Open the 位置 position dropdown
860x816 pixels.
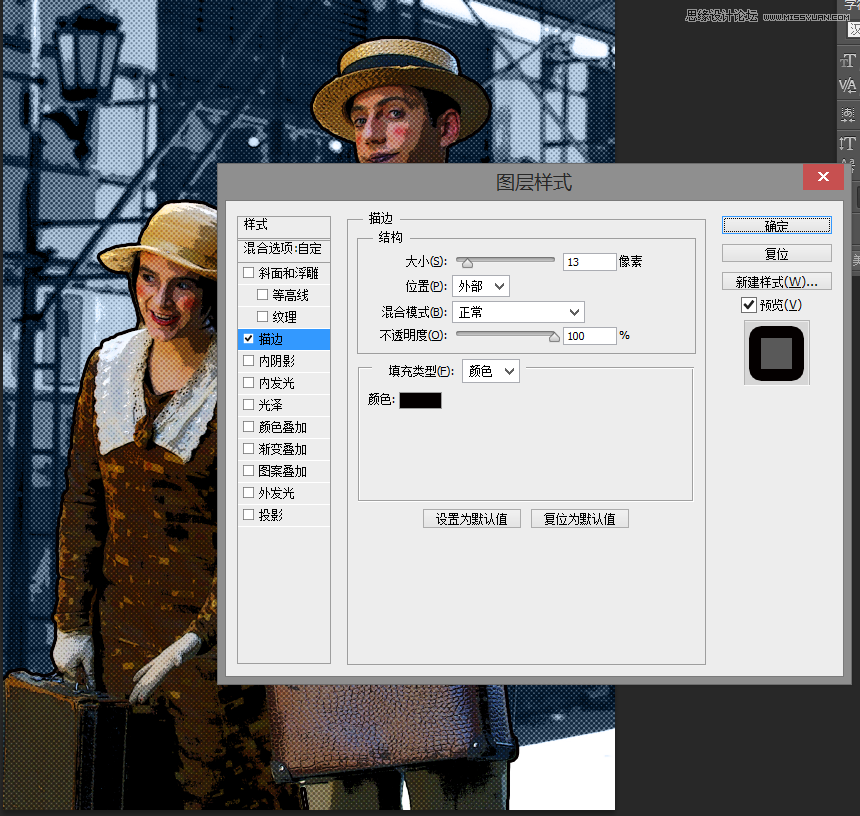tap(481, 286)
